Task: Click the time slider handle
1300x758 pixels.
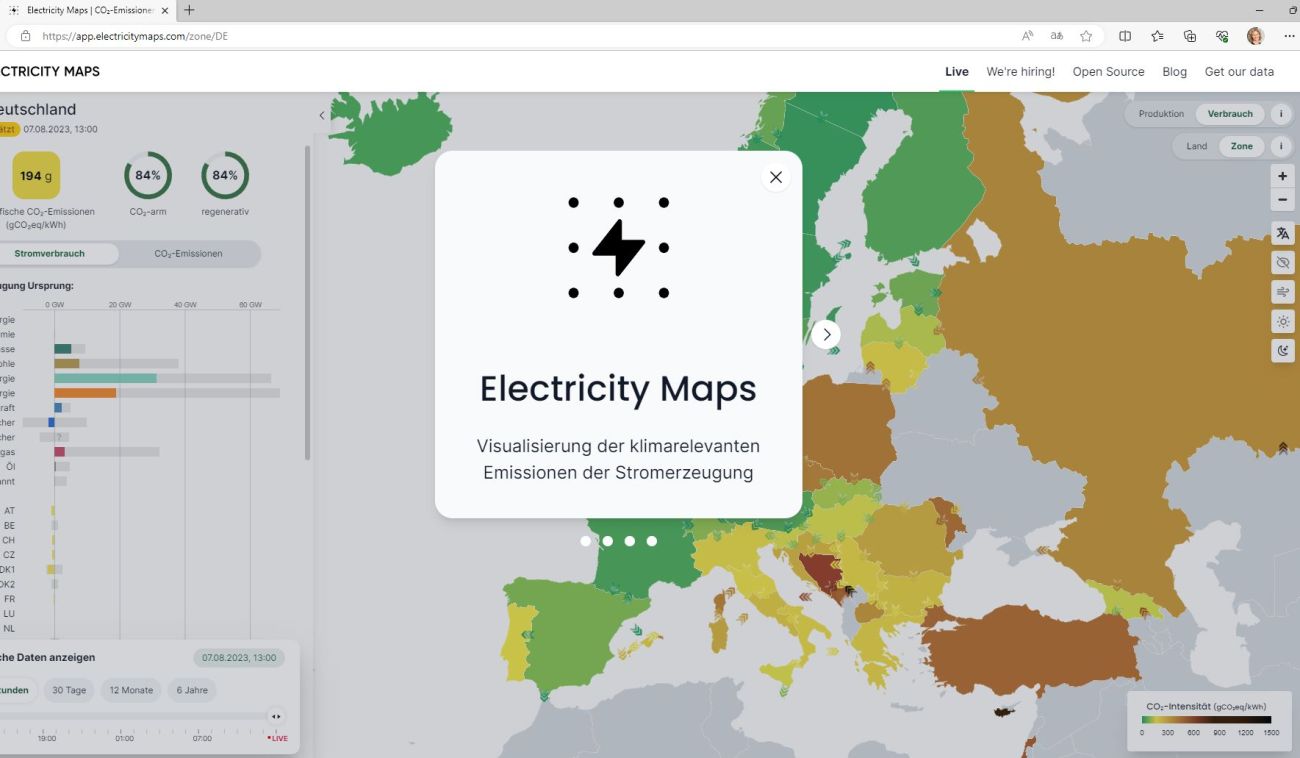Action: click(x=276, y=716)
